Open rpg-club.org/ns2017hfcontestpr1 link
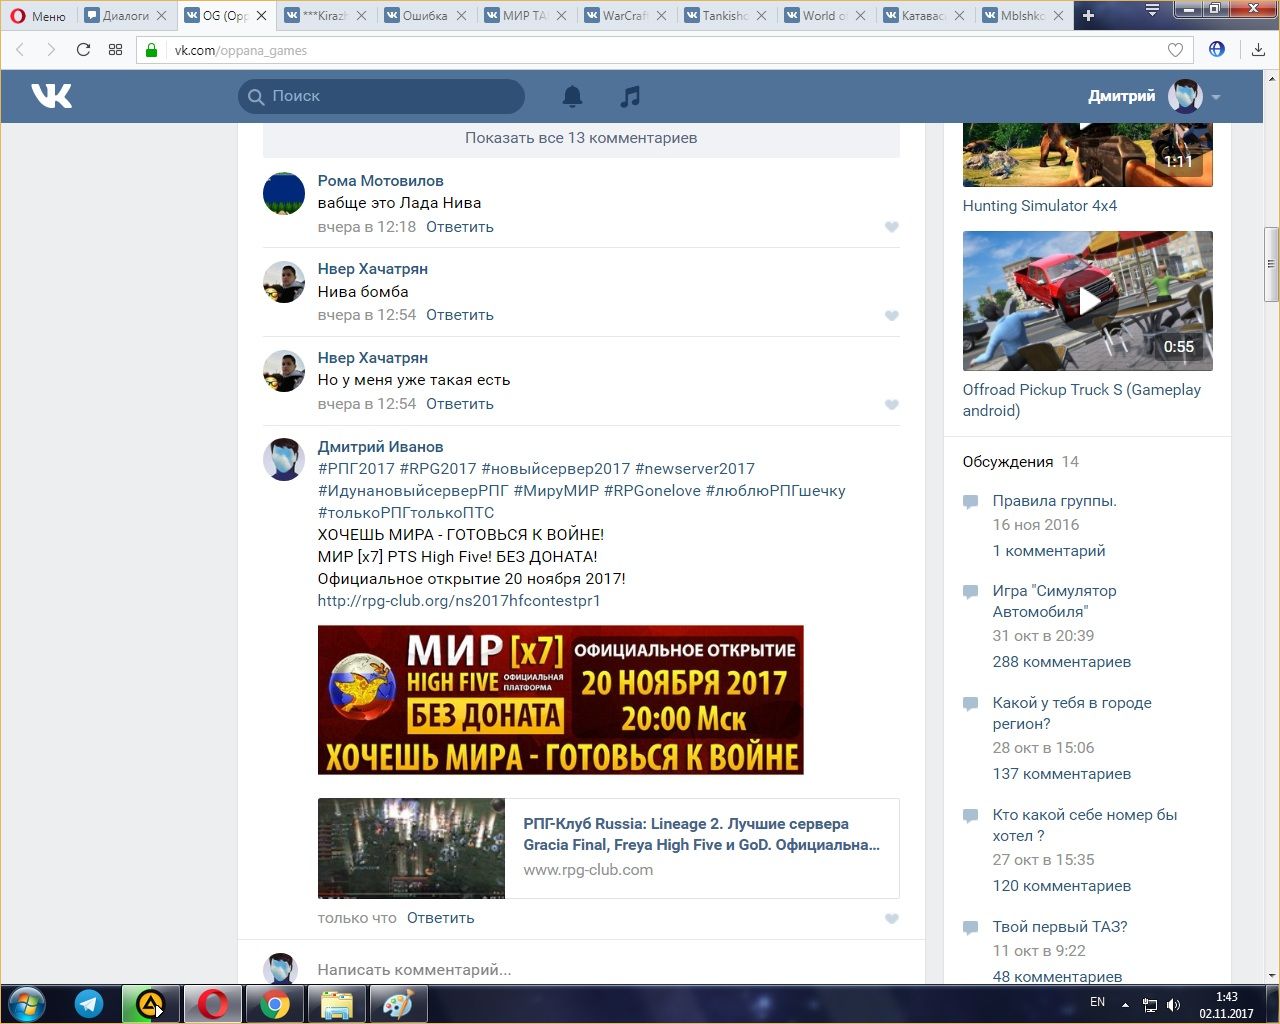1280x1024 pixels. [x=459, y=601]
